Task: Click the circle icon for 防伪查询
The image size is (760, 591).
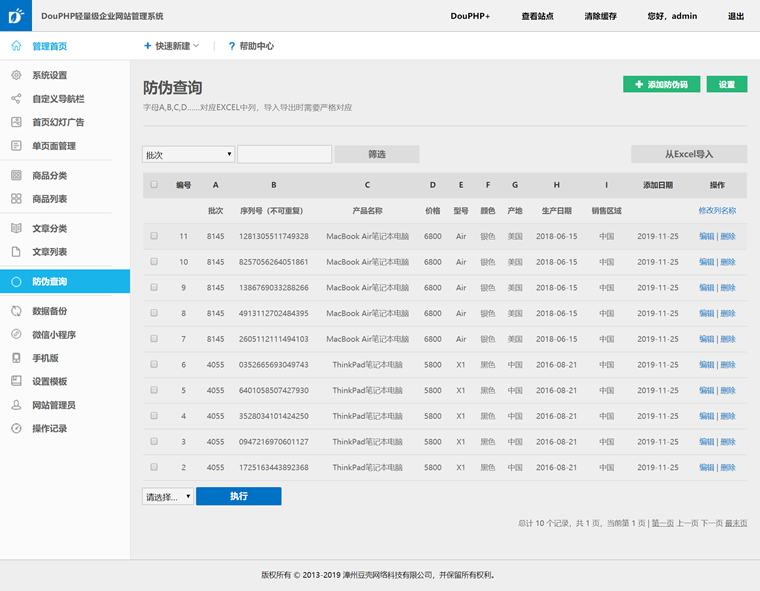Action: click(16, 281)
